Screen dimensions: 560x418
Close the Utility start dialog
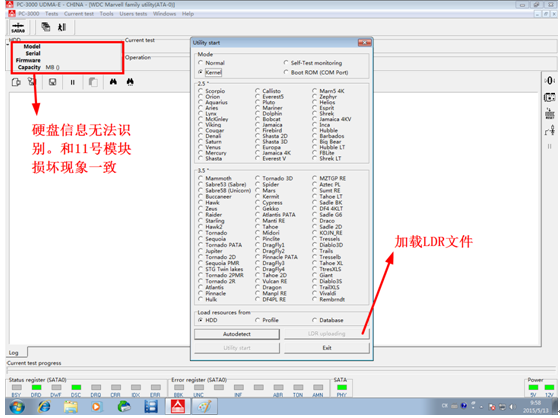coord(365,43)
